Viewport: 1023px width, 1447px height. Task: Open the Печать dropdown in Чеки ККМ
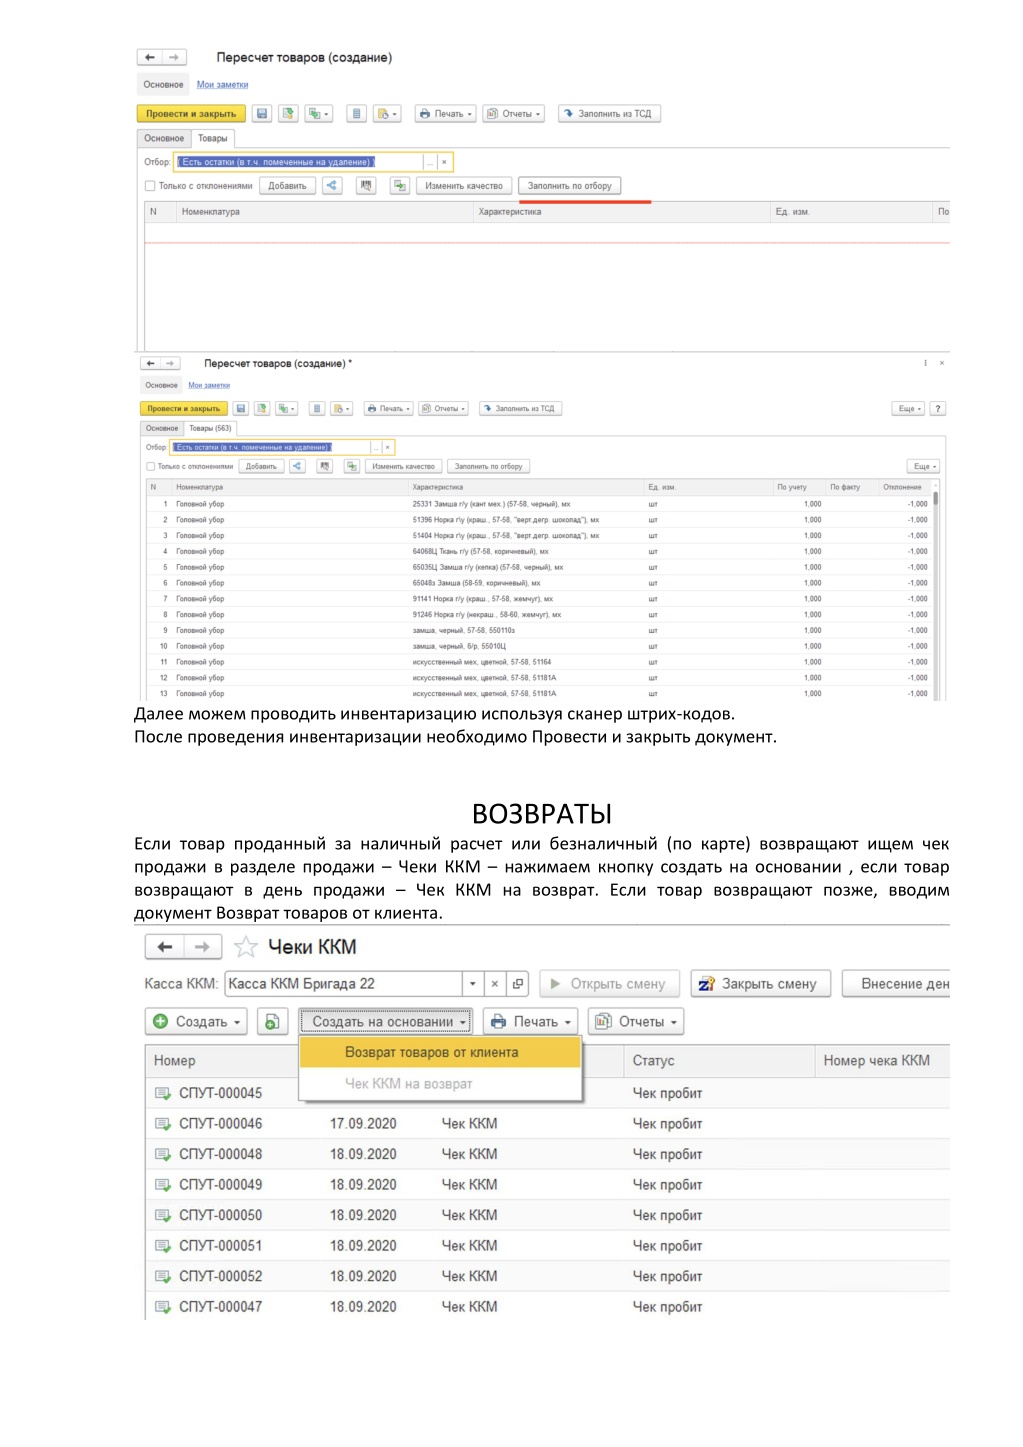point(531,1021)
